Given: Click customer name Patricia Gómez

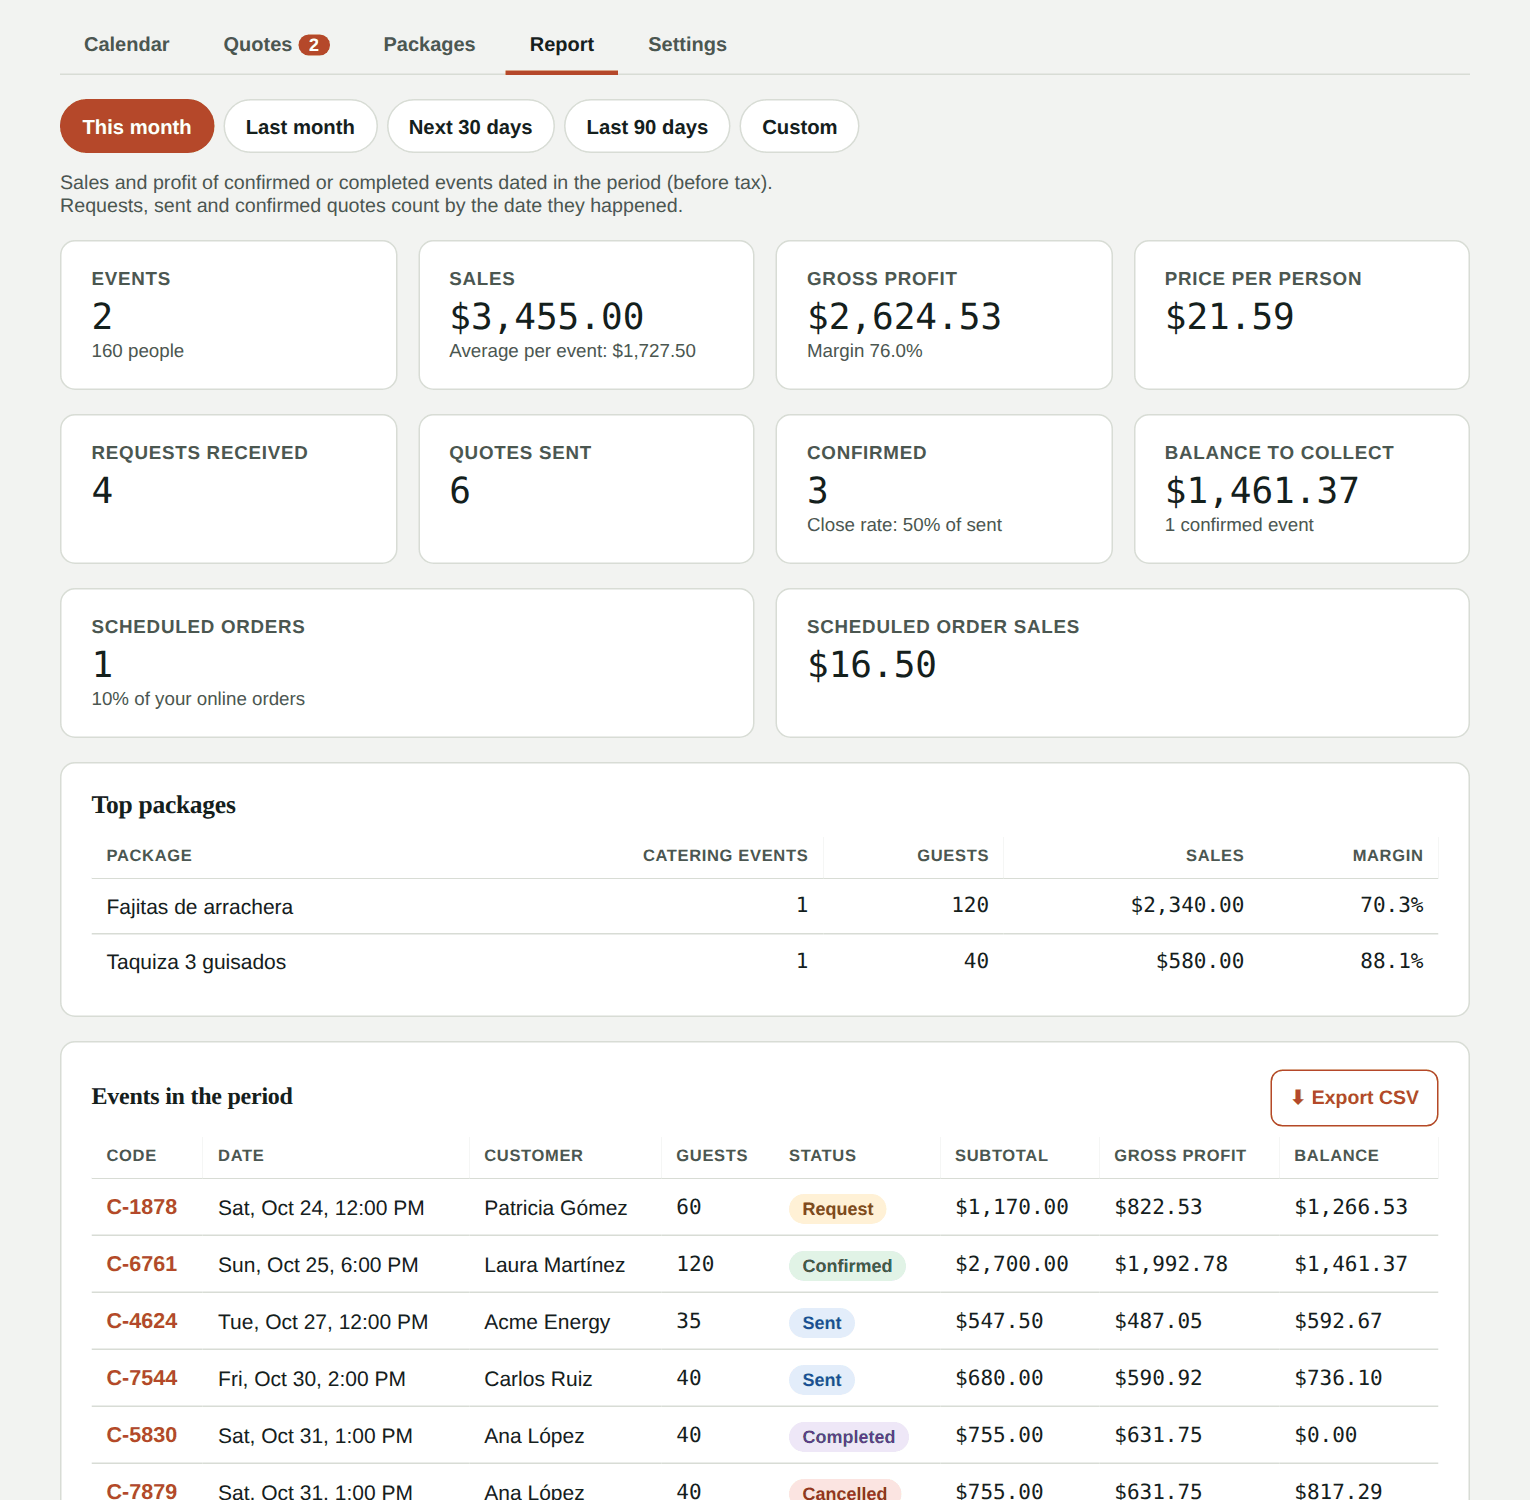Looking at the screenshot, I should pos(556,1208).
